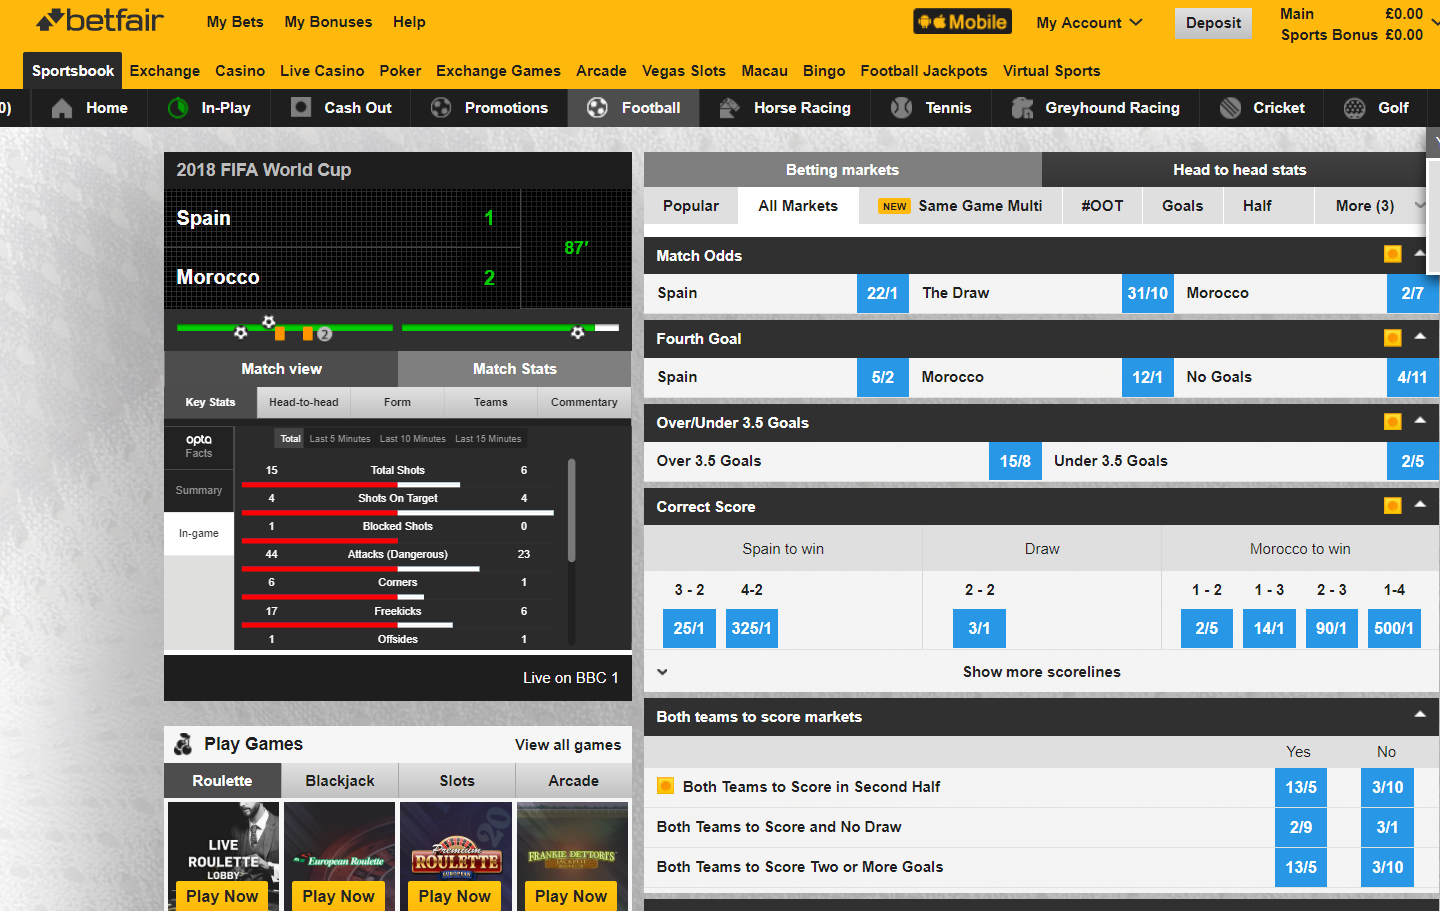The height and width of the screenshot is (911, 1440).
Task: Click the green In-Play clock icon
Action: click(178, 108)
